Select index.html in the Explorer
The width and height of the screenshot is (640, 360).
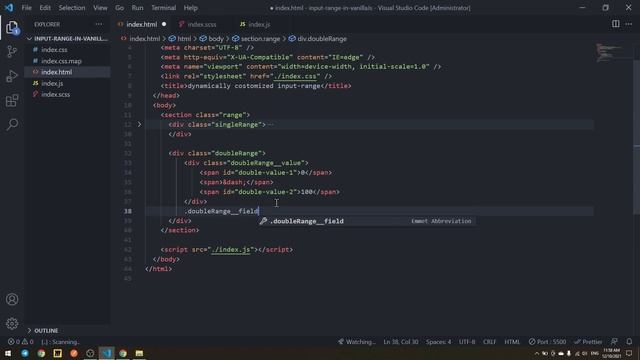click(x=56, y=72)
